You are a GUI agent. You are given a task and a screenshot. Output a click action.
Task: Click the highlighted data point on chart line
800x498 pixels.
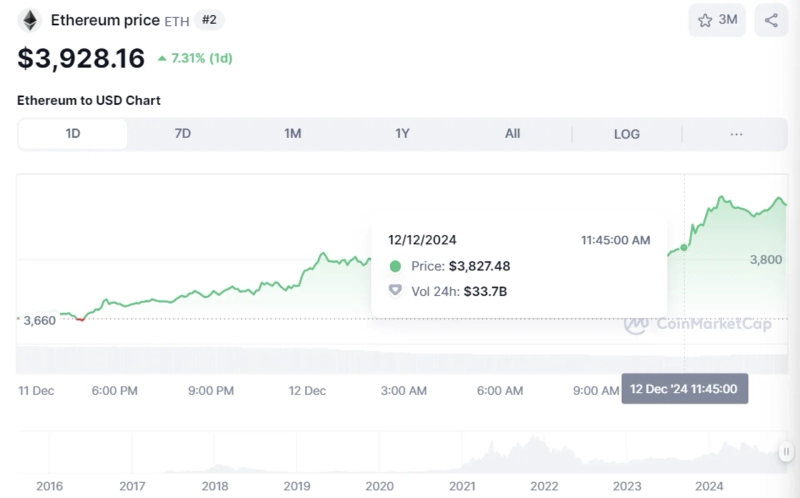684,247
